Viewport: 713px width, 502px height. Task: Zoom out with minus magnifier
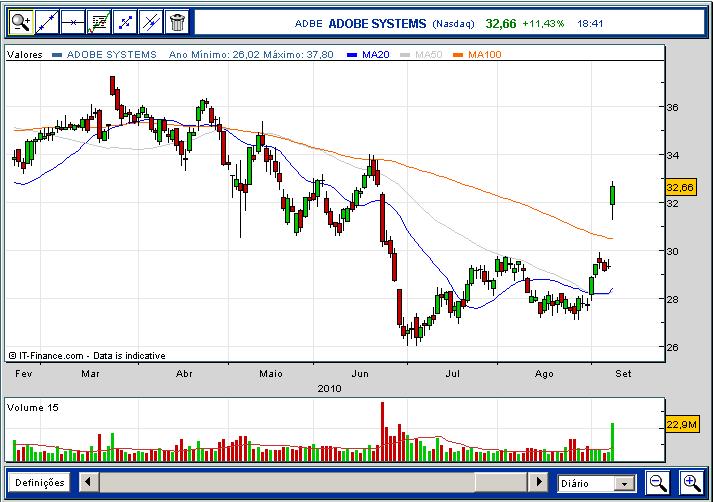658,482
